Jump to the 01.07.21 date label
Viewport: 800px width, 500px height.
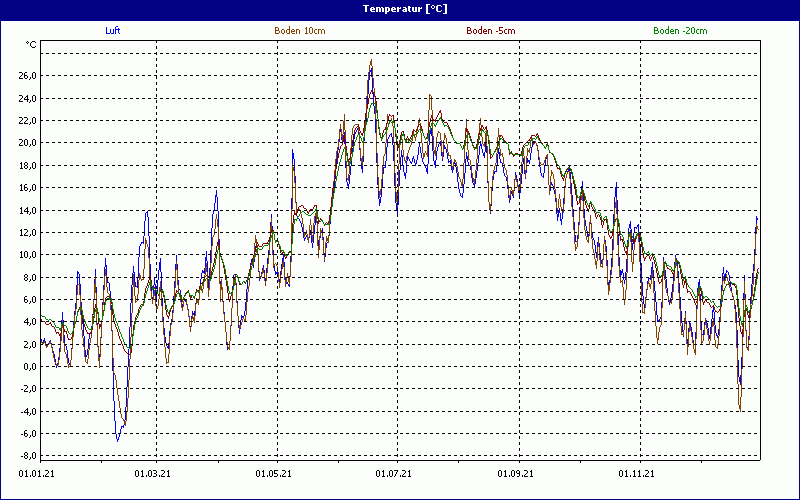[395, 473]
